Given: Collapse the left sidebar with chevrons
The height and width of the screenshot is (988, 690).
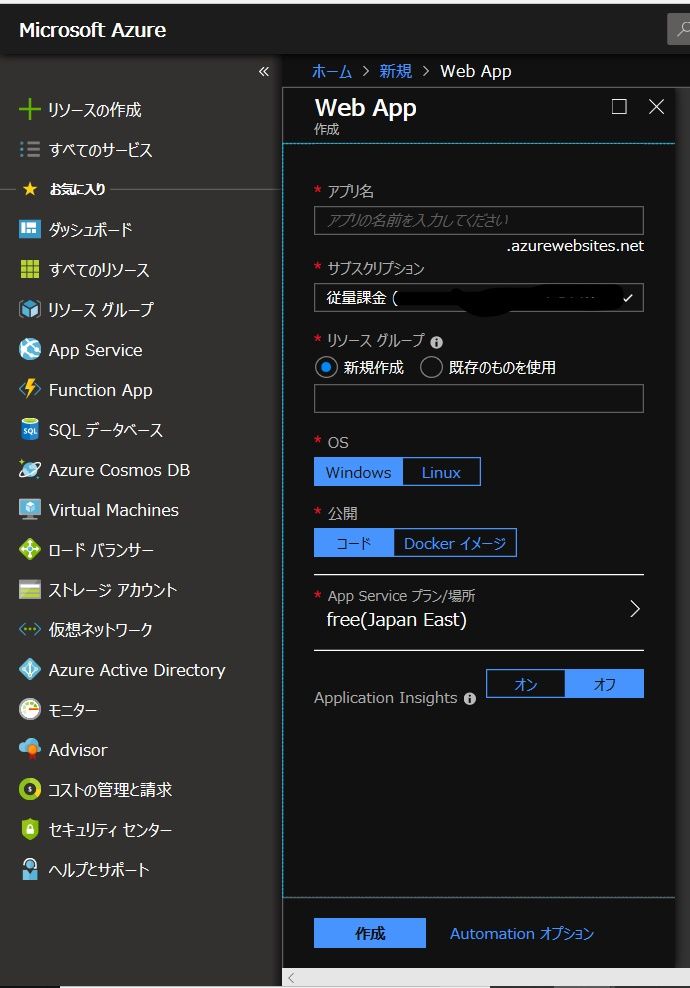Looking at the screenshot, I should [x=263, y=71].
